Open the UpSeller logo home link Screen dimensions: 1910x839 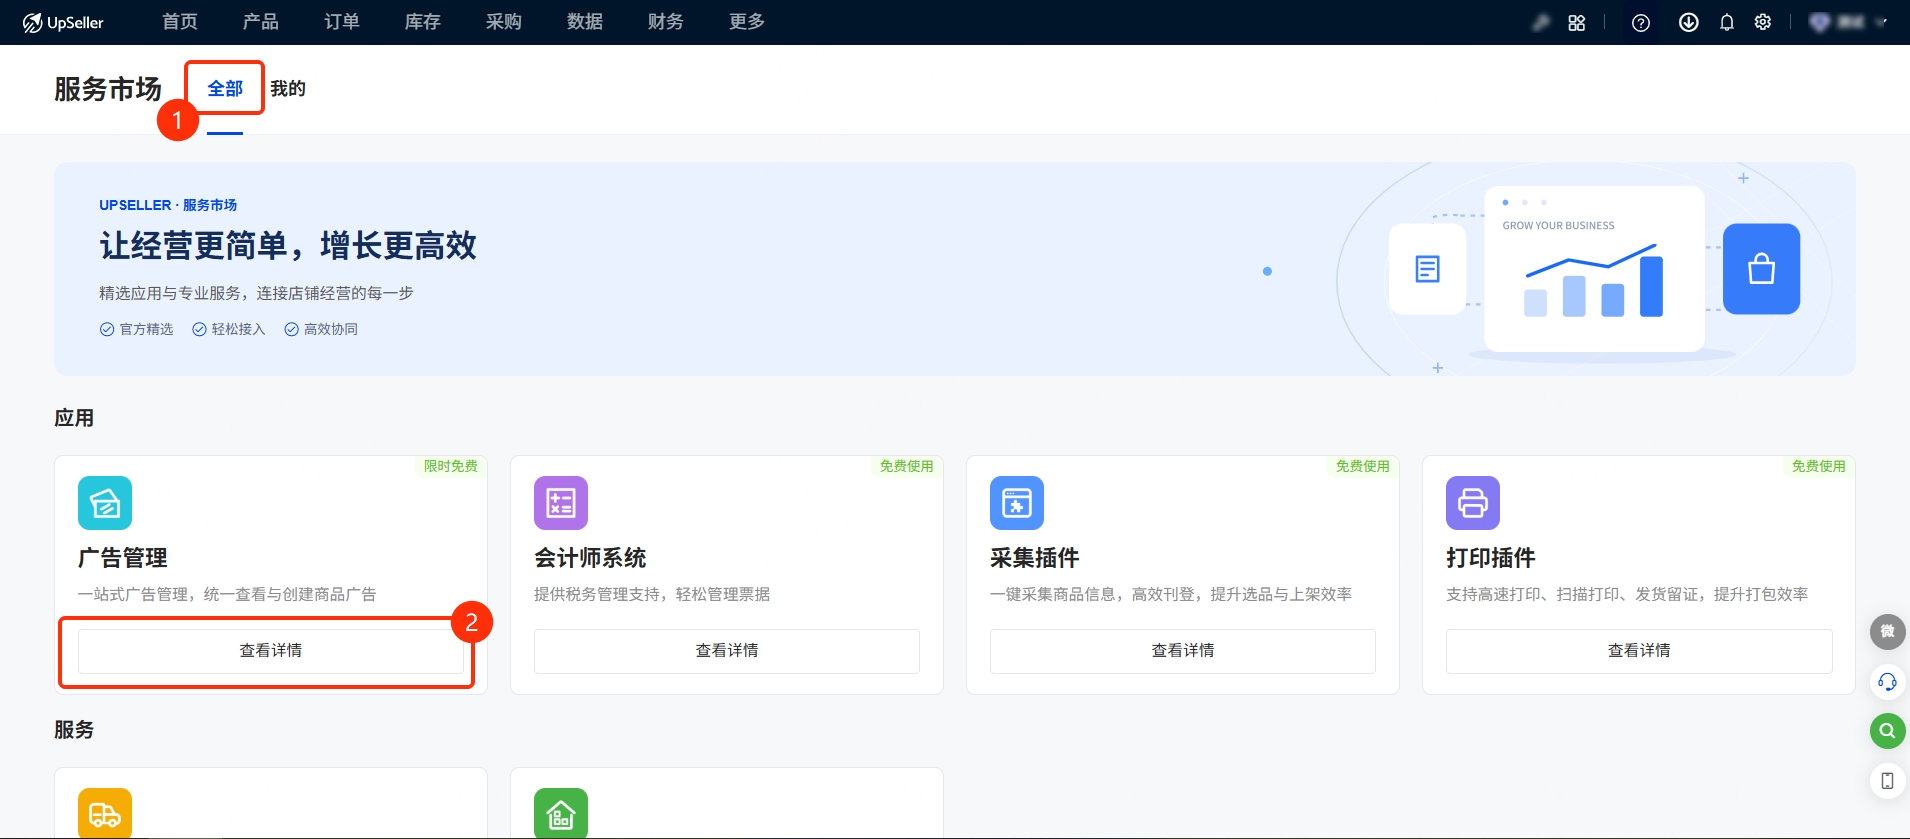63,22
